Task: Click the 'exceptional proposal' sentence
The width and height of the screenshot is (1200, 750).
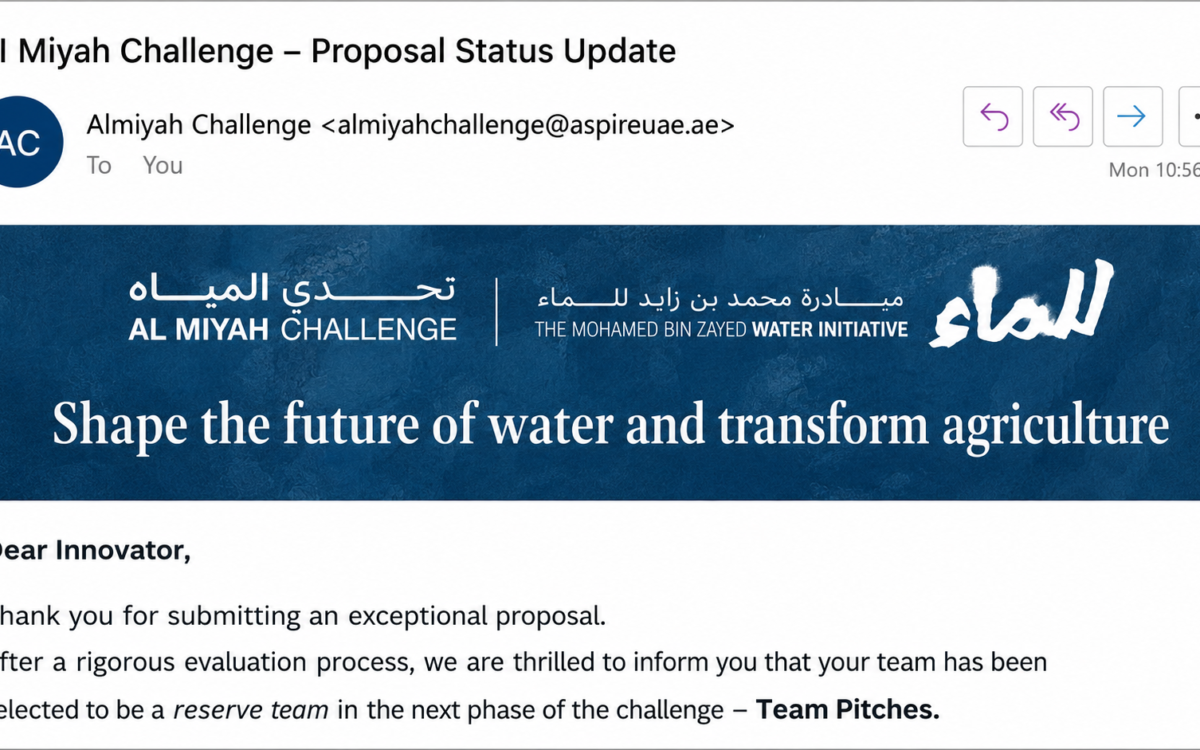Action: coord(303,616)
